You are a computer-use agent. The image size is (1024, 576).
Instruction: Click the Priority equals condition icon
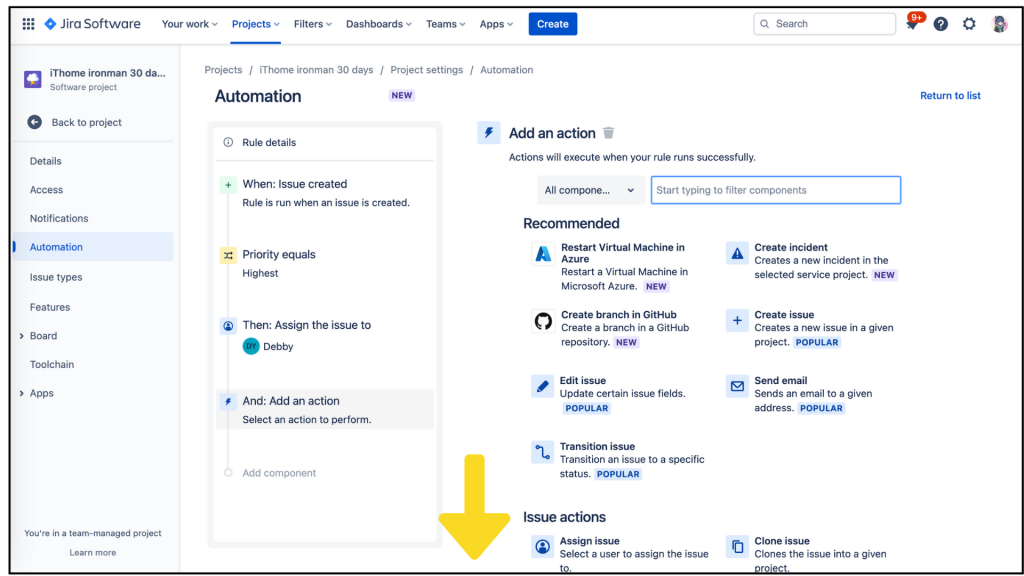point(228,255)
